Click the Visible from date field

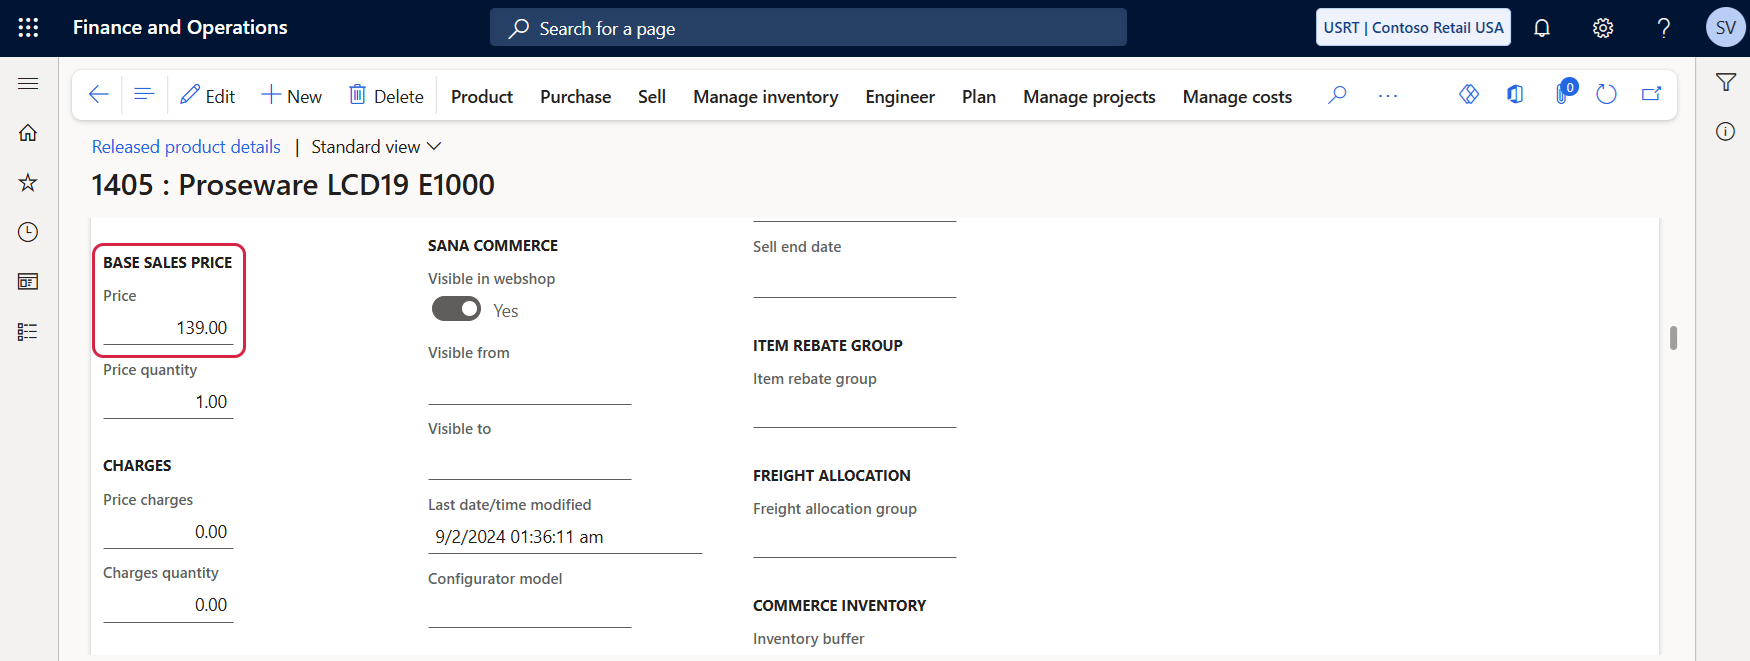pos(530,388)
